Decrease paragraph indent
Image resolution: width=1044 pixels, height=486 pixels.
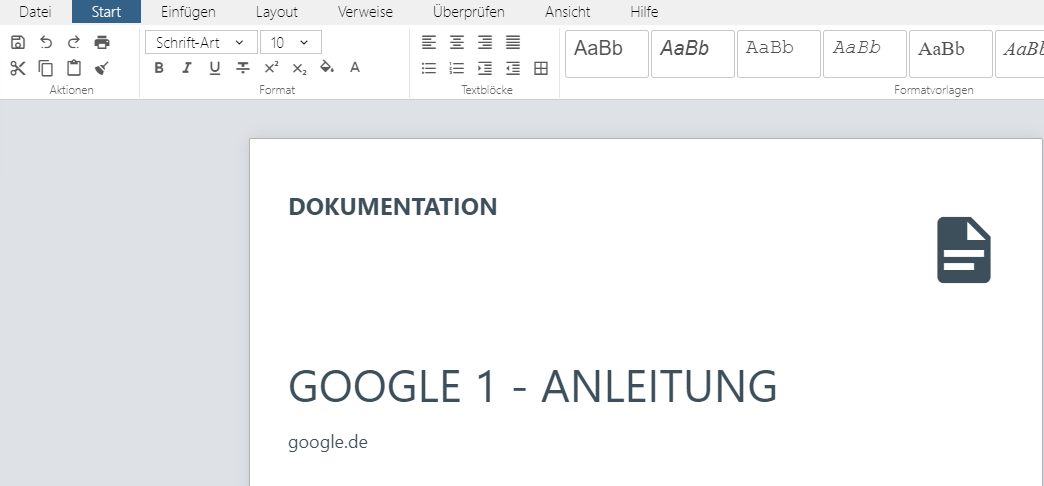click(x=513, y=68)
